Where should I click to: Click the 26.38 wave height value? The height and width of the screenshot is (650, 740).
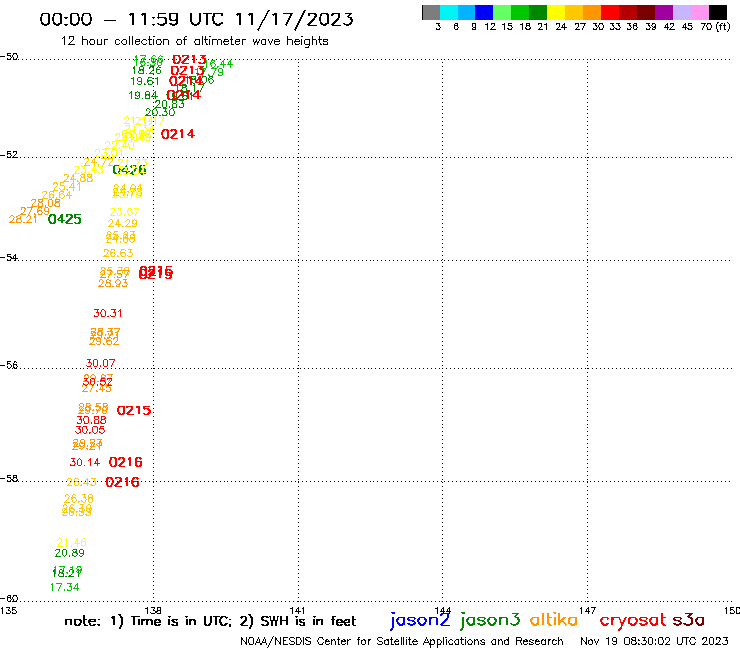point(79,498)
